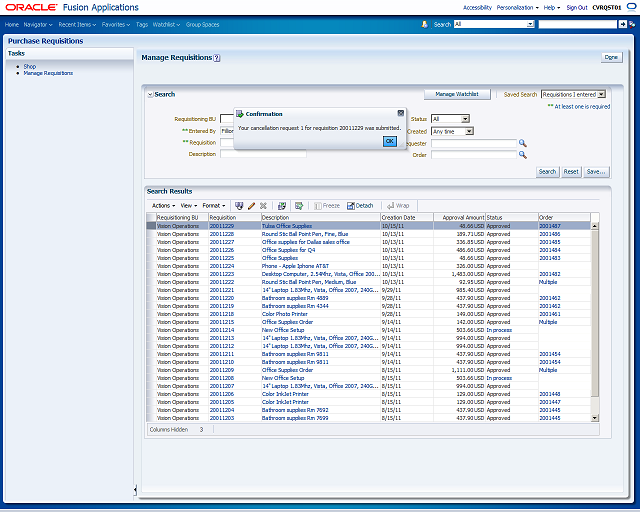Open the Actions menu in Search Results
The height and width of the screenshot is (512, 640).
click(x=163, y=206)
